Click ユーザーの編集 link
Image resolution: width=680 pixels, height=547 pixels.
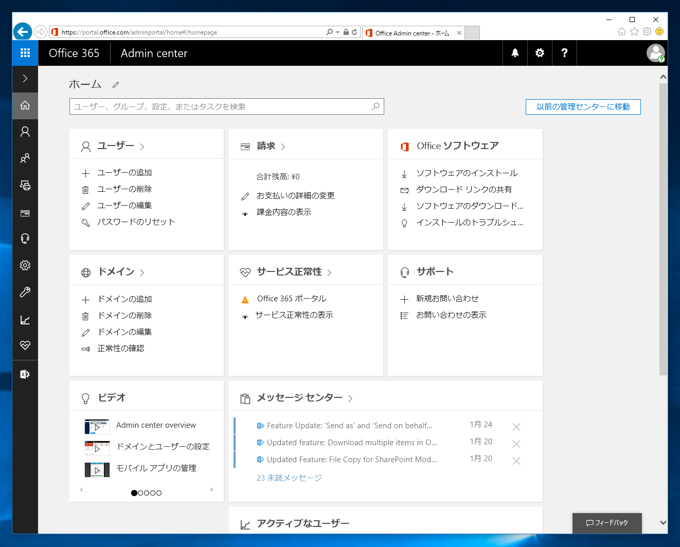[x=124, y=206]
